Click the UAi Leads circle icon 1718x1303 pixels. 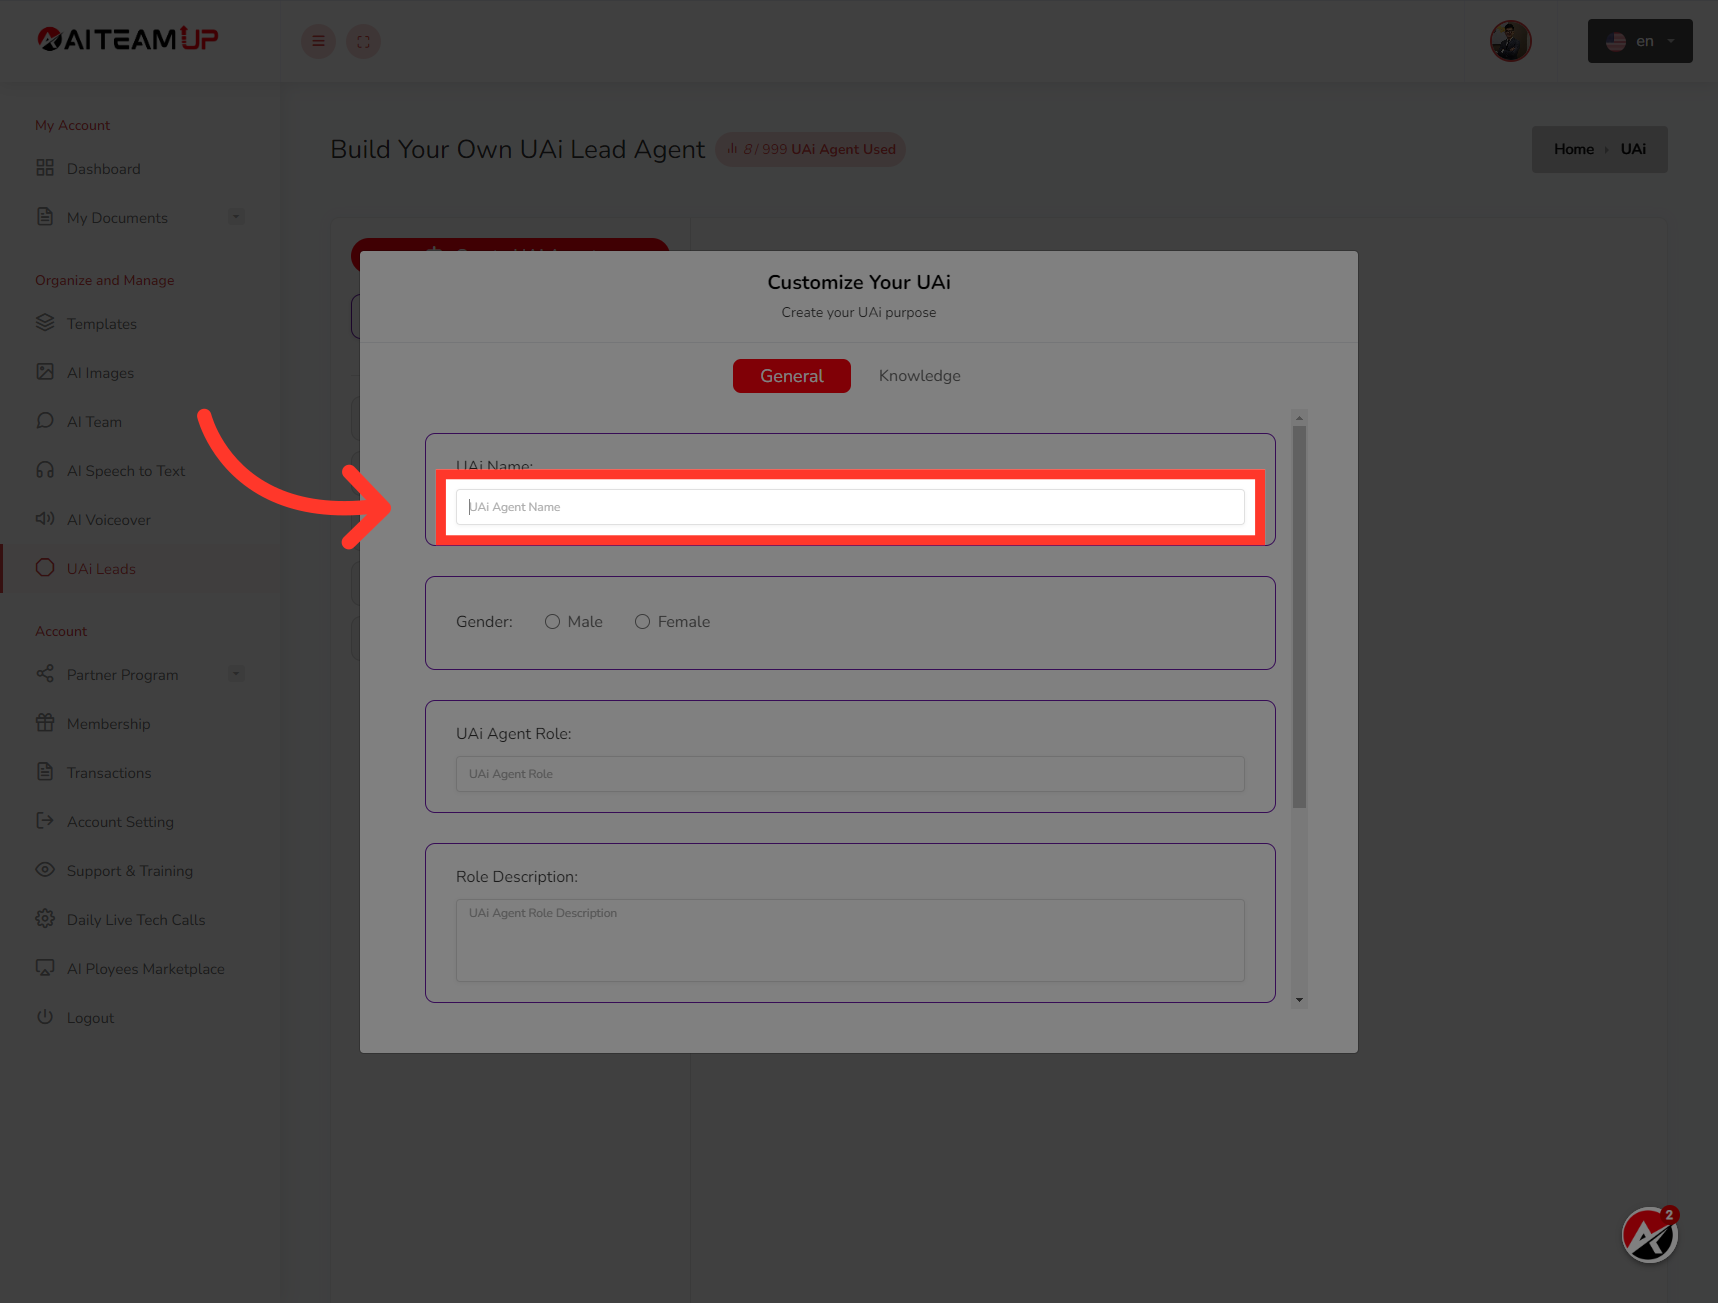pos(45,568)
